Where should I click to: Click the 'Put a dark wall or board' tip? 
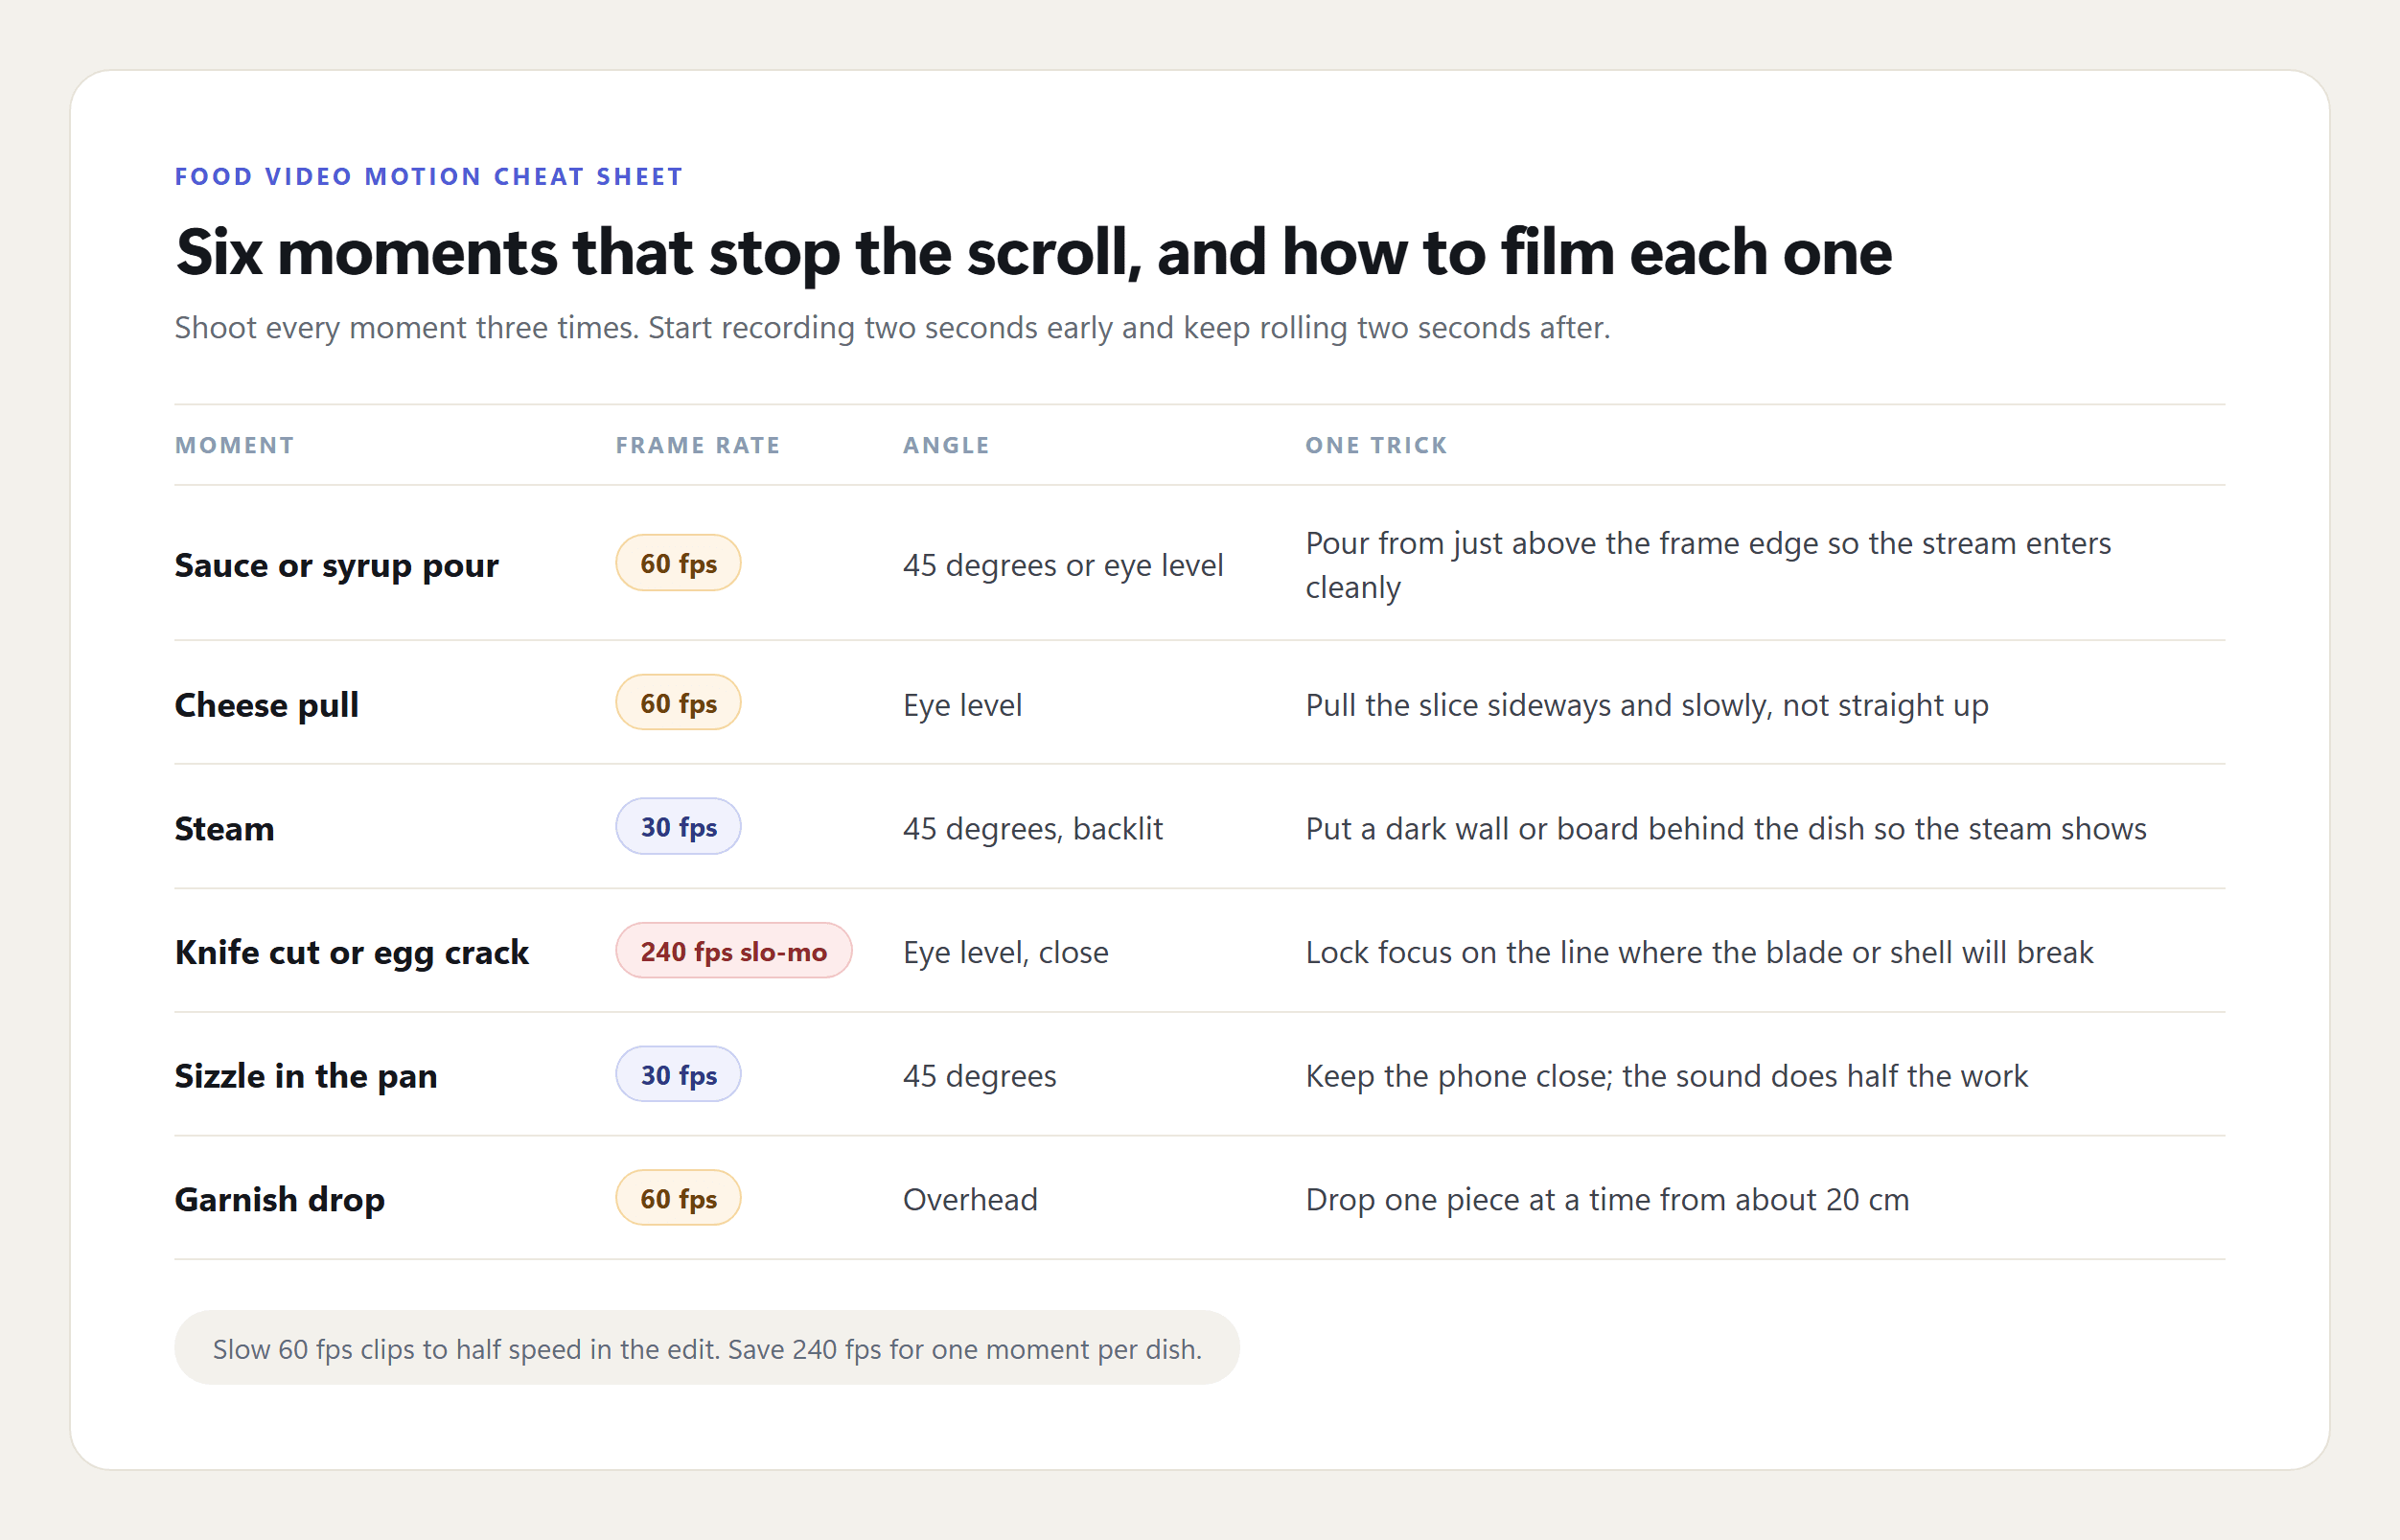pos(1726,829)
